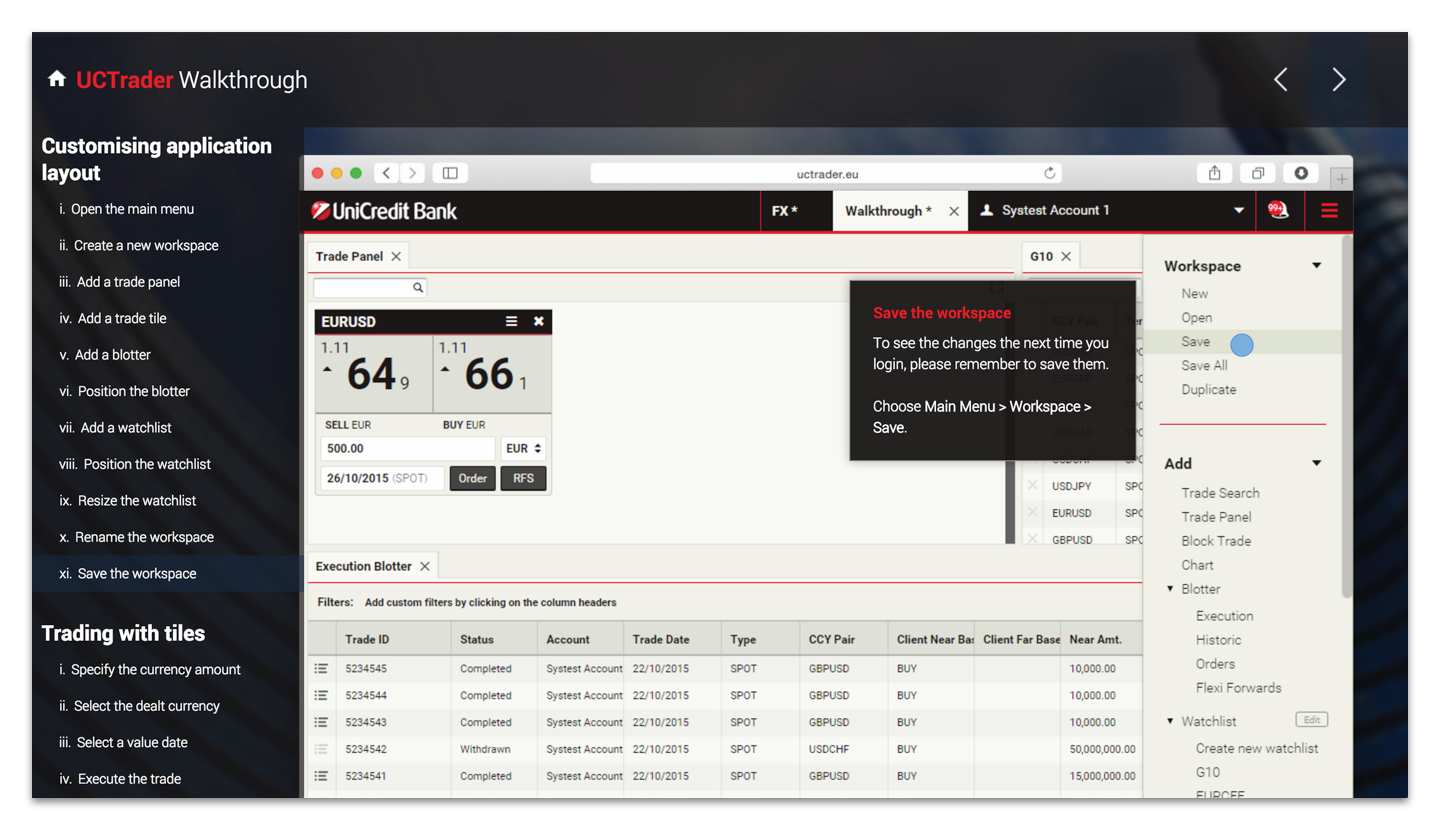Add a Block Trade from menu
Viewport: 1440px width, 830px height.
[x=1216, y=541]
